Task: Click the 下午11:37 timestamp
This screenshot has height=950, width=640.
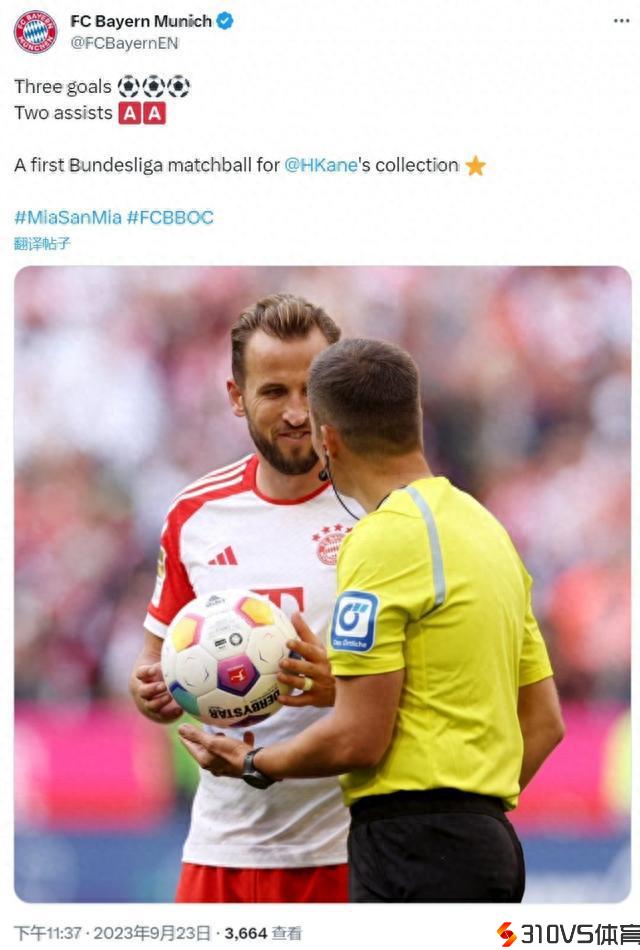Action: (x=47, y=933)
